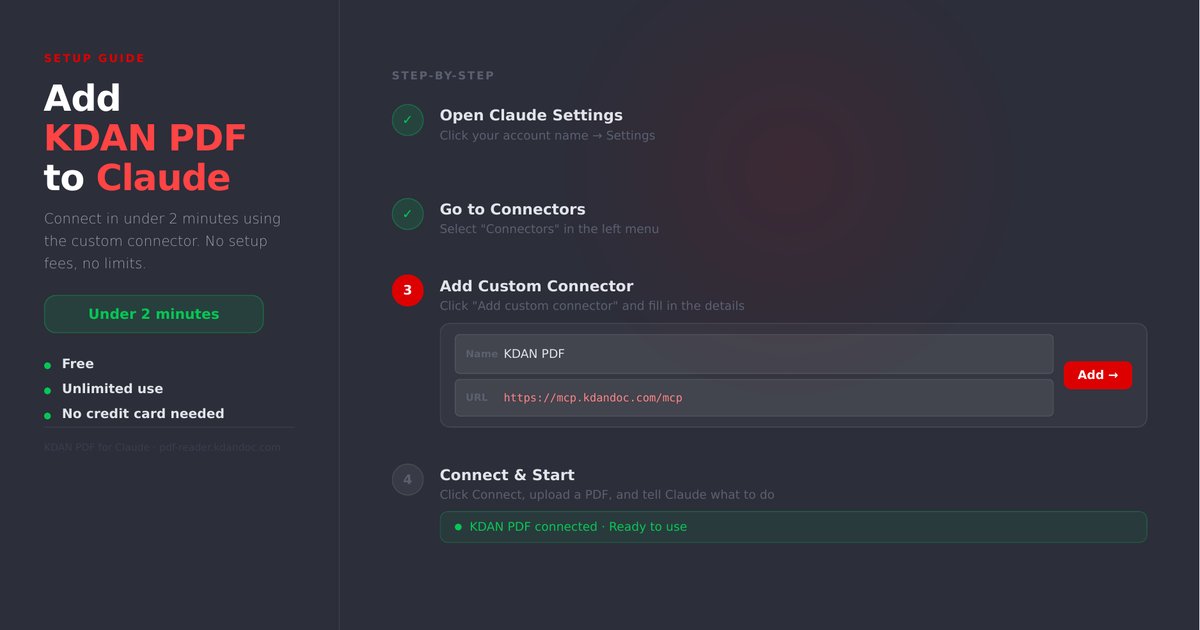Click the grey step 4 circle
The height and width of the screenshot is (630, 1200).
click(408, 480)
